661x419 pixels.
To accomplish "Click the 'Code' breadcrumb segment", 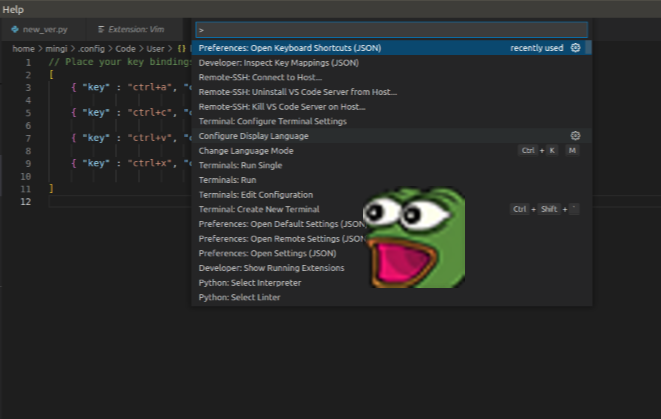I will tap(125, 49).
